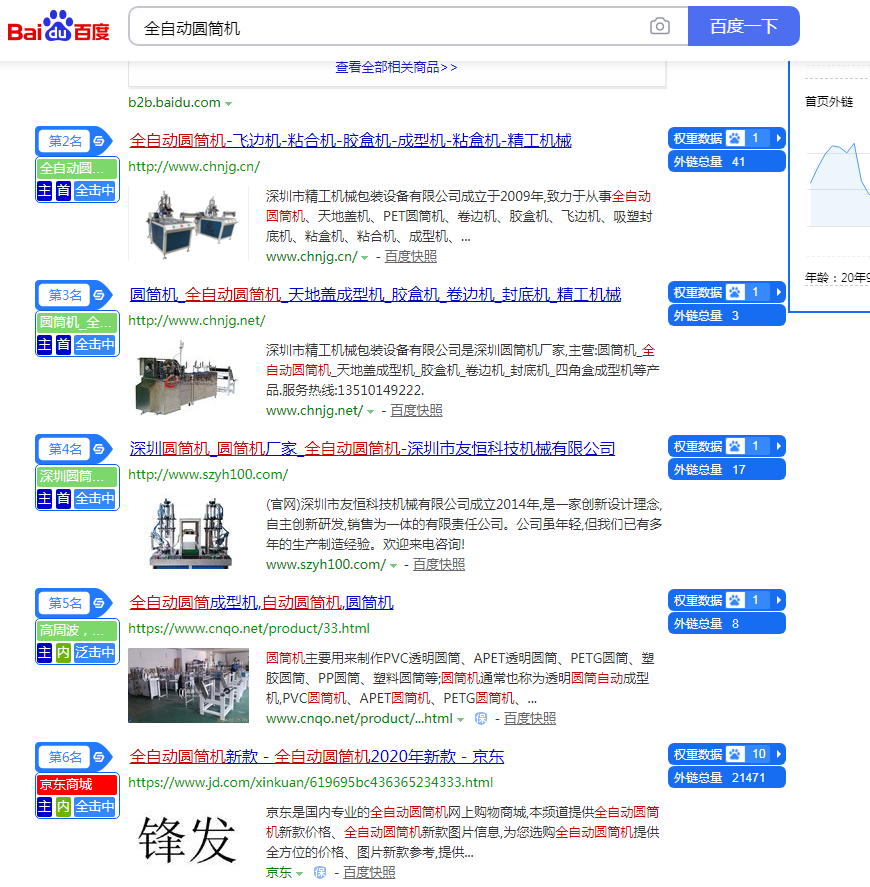Click the blue machine thumbnail for chnjg.cn

coord(188,224)
